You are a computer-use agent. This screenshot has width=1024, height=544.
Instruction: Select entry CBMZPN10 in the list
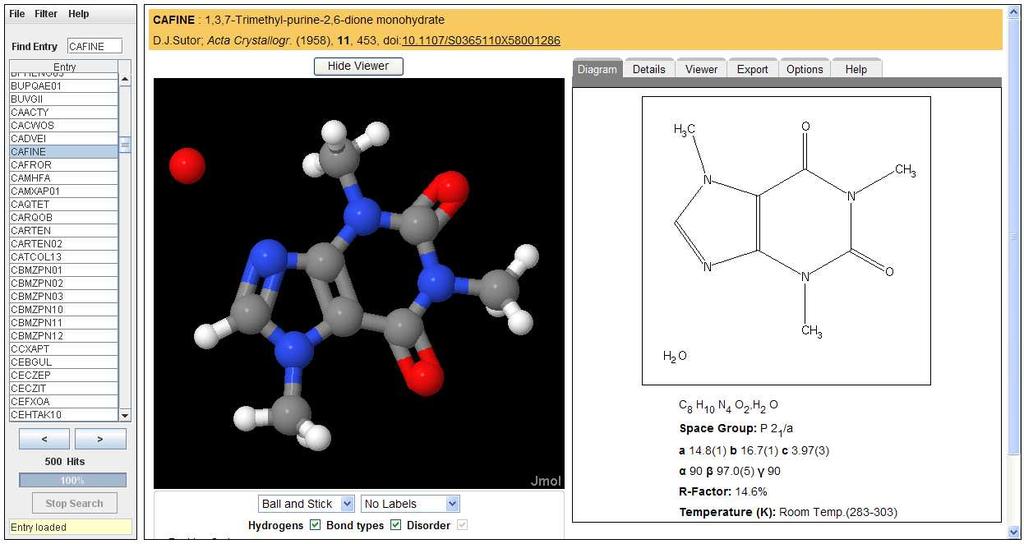point(63,309)
